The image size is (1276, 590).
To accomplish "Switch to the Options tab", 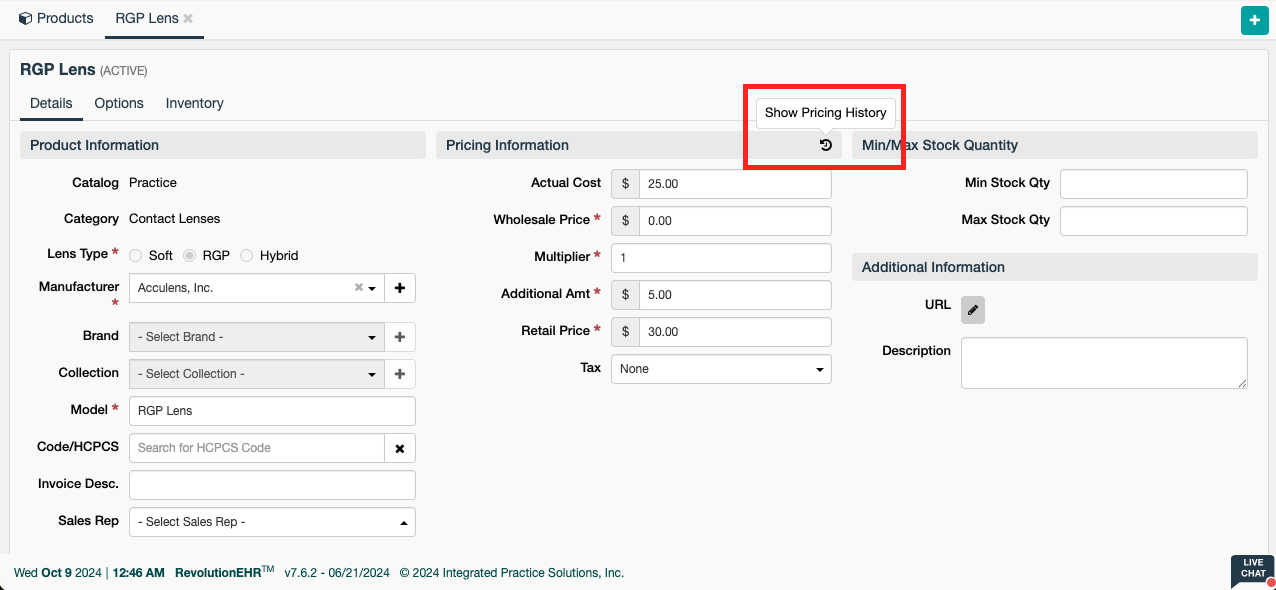I will (119, 103).
